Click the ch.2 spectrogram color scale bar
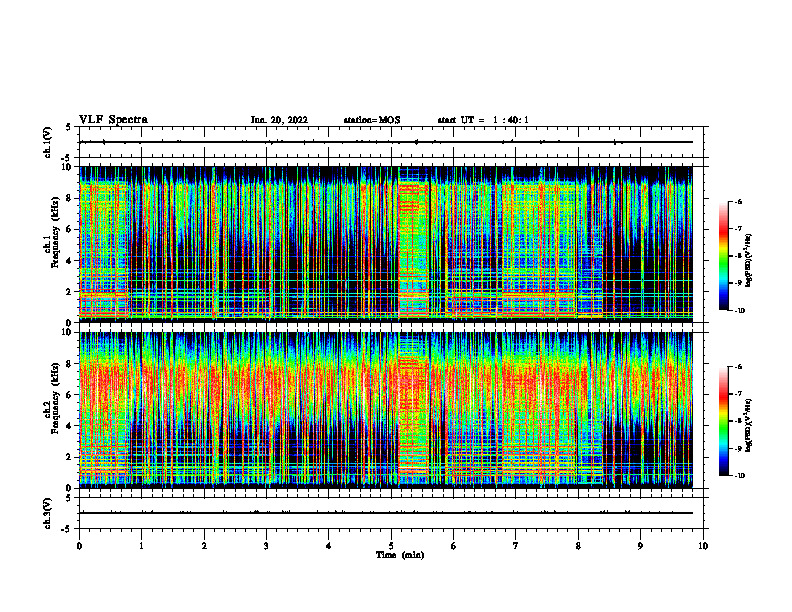Image resolution: width=792 pixels, height=612 pixels. coord(723,421)
